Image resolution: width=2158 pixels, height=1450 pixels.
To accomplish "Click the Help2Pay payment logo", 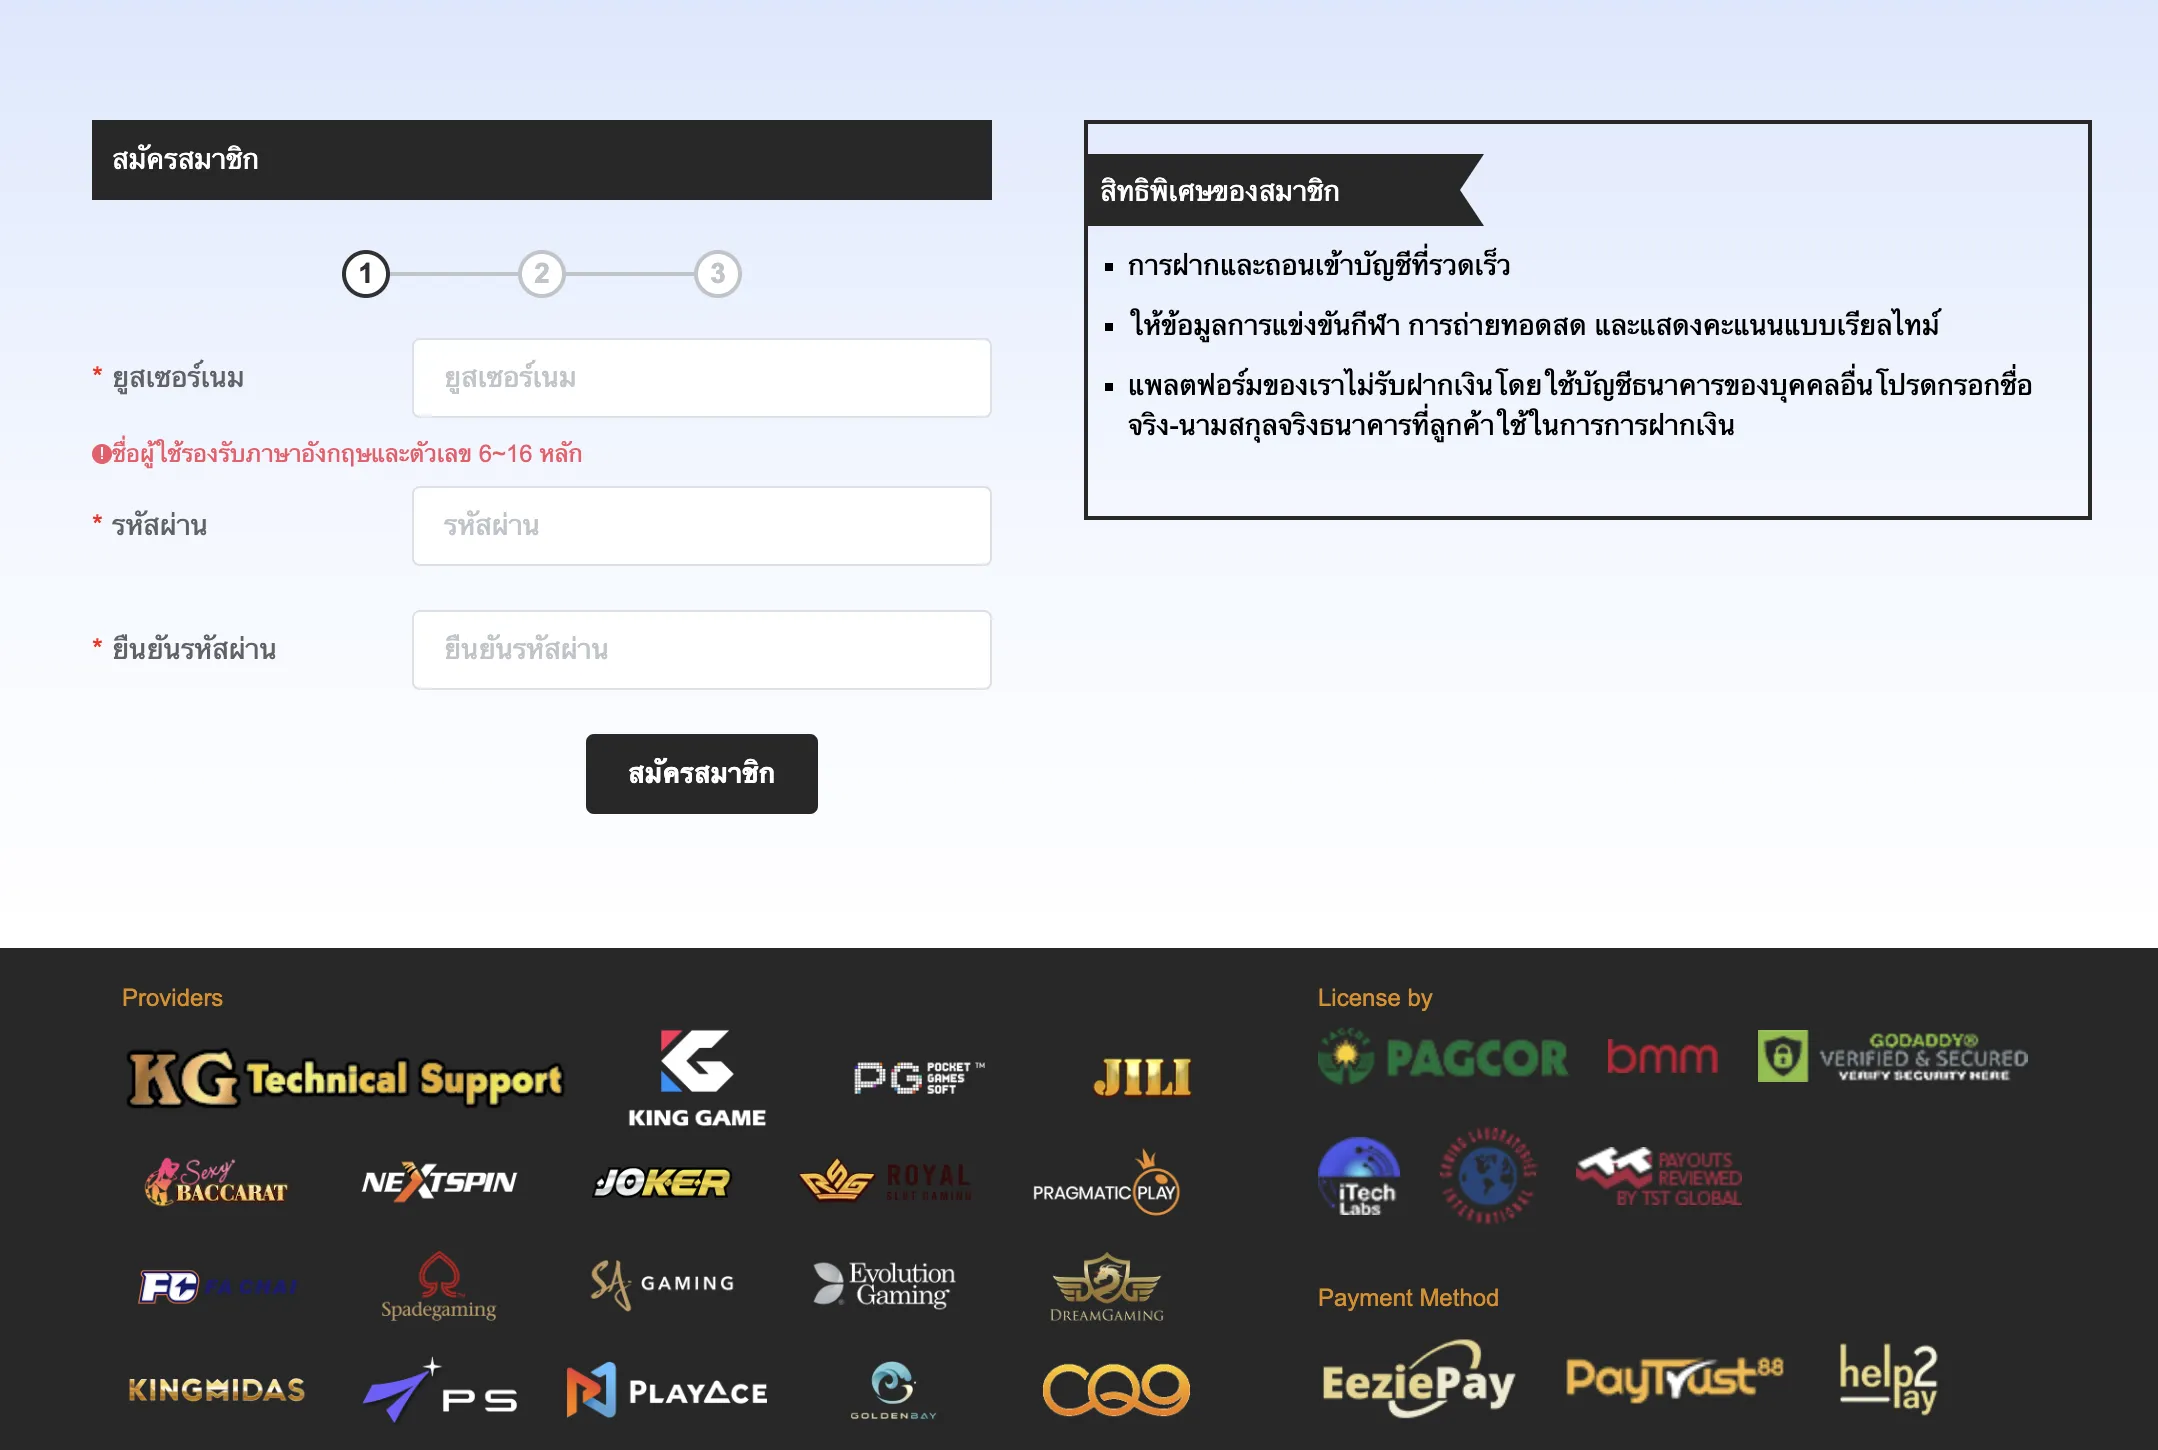I will 1888,1378.
